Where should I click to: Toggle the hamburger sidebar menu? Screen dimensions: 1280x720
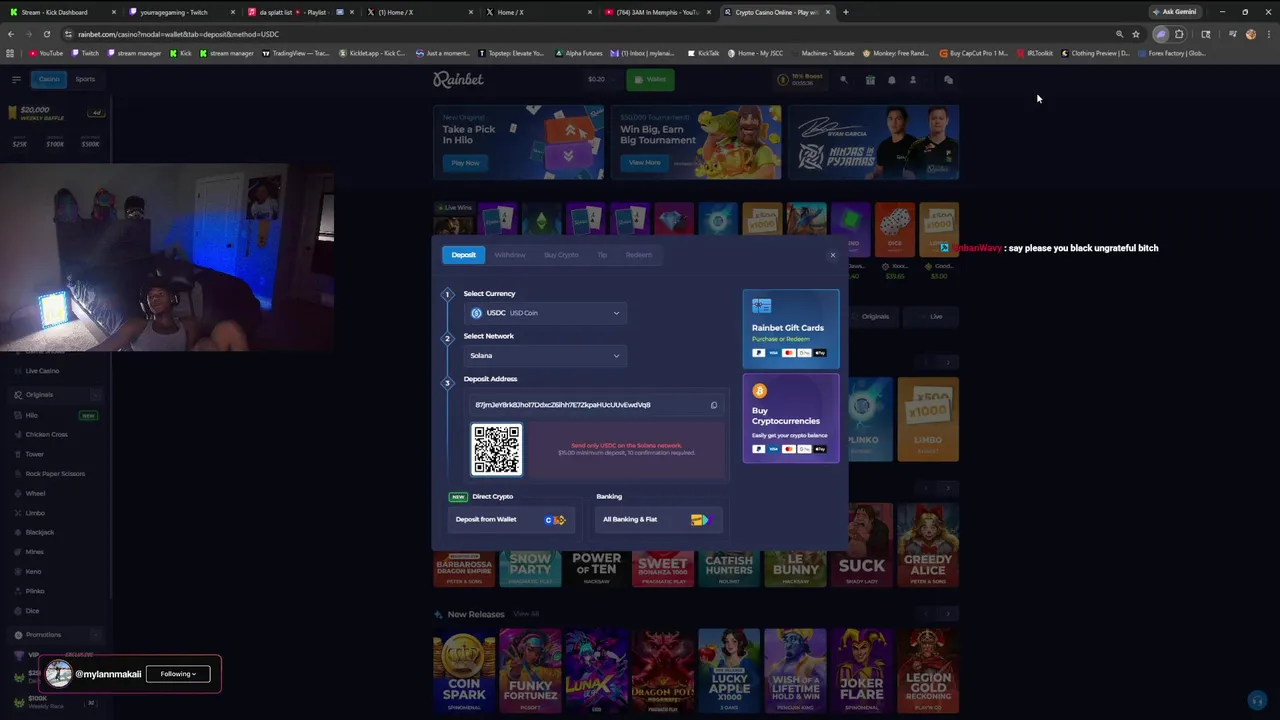pos(16,79)
